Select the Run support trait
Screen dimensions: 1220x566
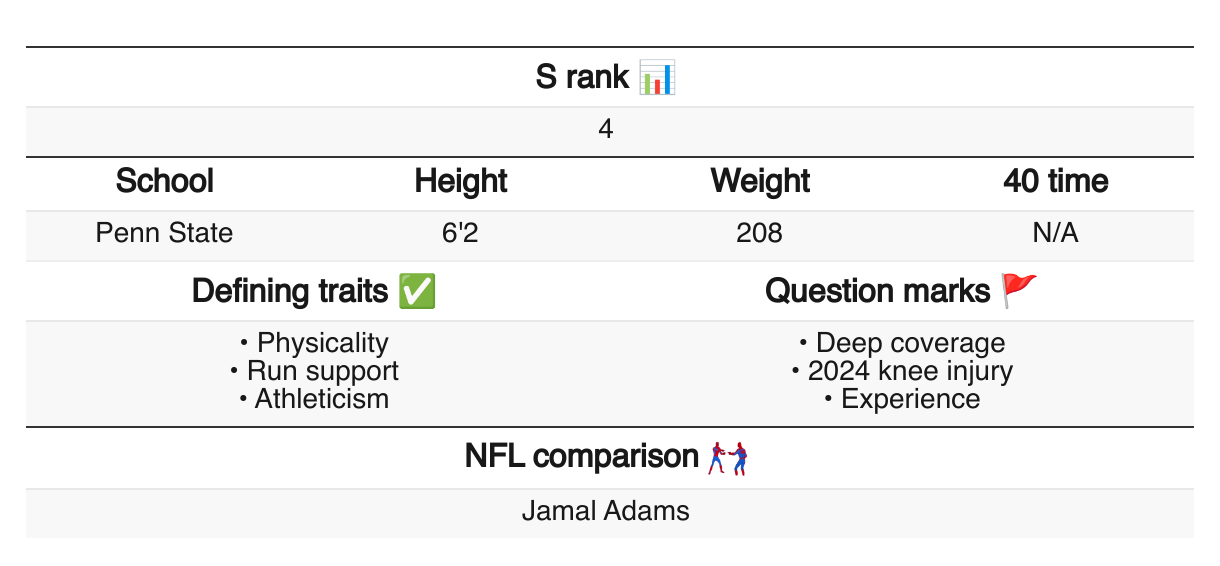coord(322,371)
